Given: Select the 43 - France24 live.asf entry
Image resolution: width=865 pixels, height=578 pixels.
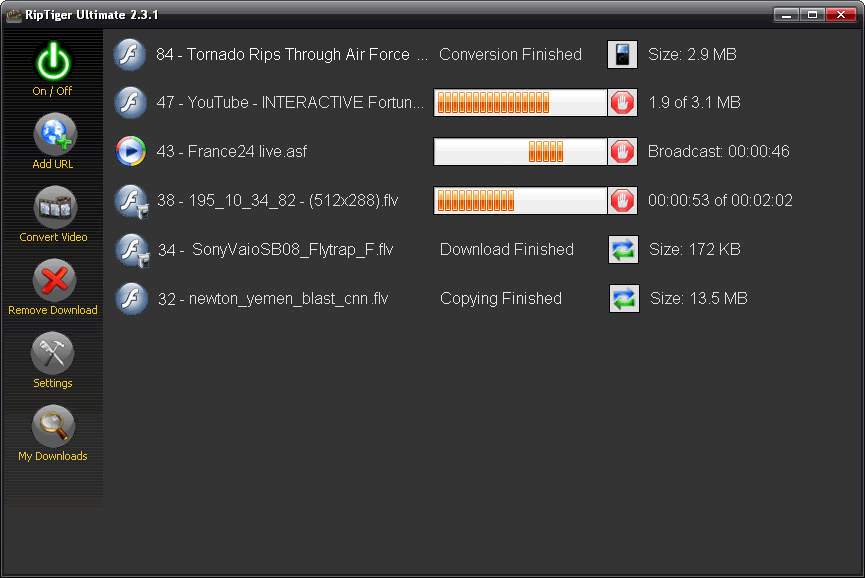Looking at the screenshot, I should tap(231, 152).
